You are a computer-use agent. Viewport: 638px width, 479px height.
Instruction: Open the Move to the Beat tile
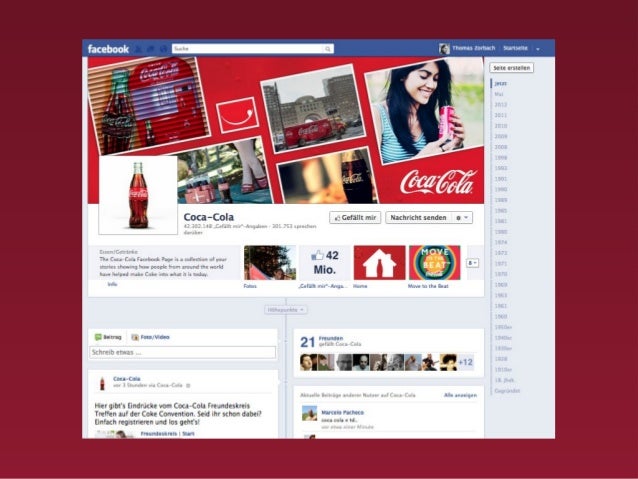[435, 262]
